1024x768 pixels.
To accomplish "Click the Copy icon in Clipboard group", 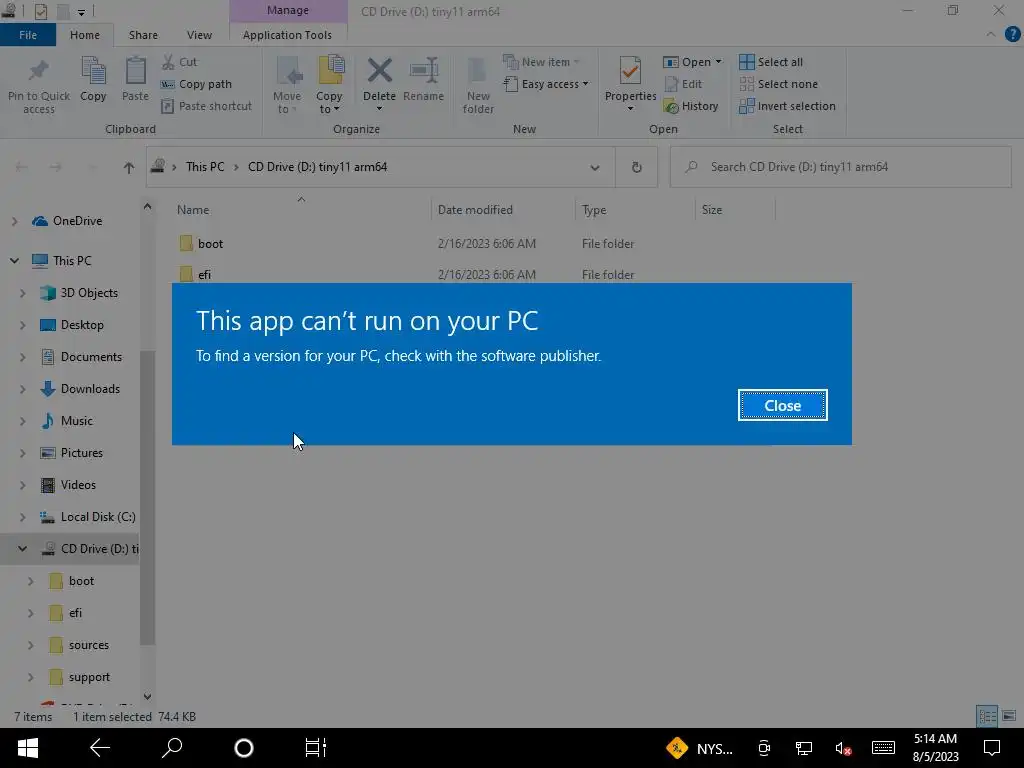I will click(x=93, y=72).
